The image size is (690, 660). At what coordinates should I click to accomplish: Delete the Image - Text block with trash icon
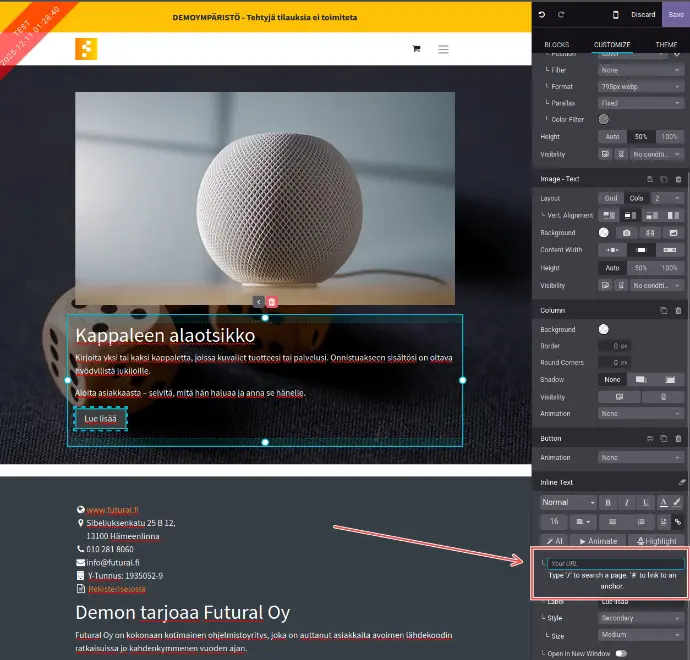pyautogui.click(x=677, y=179)
